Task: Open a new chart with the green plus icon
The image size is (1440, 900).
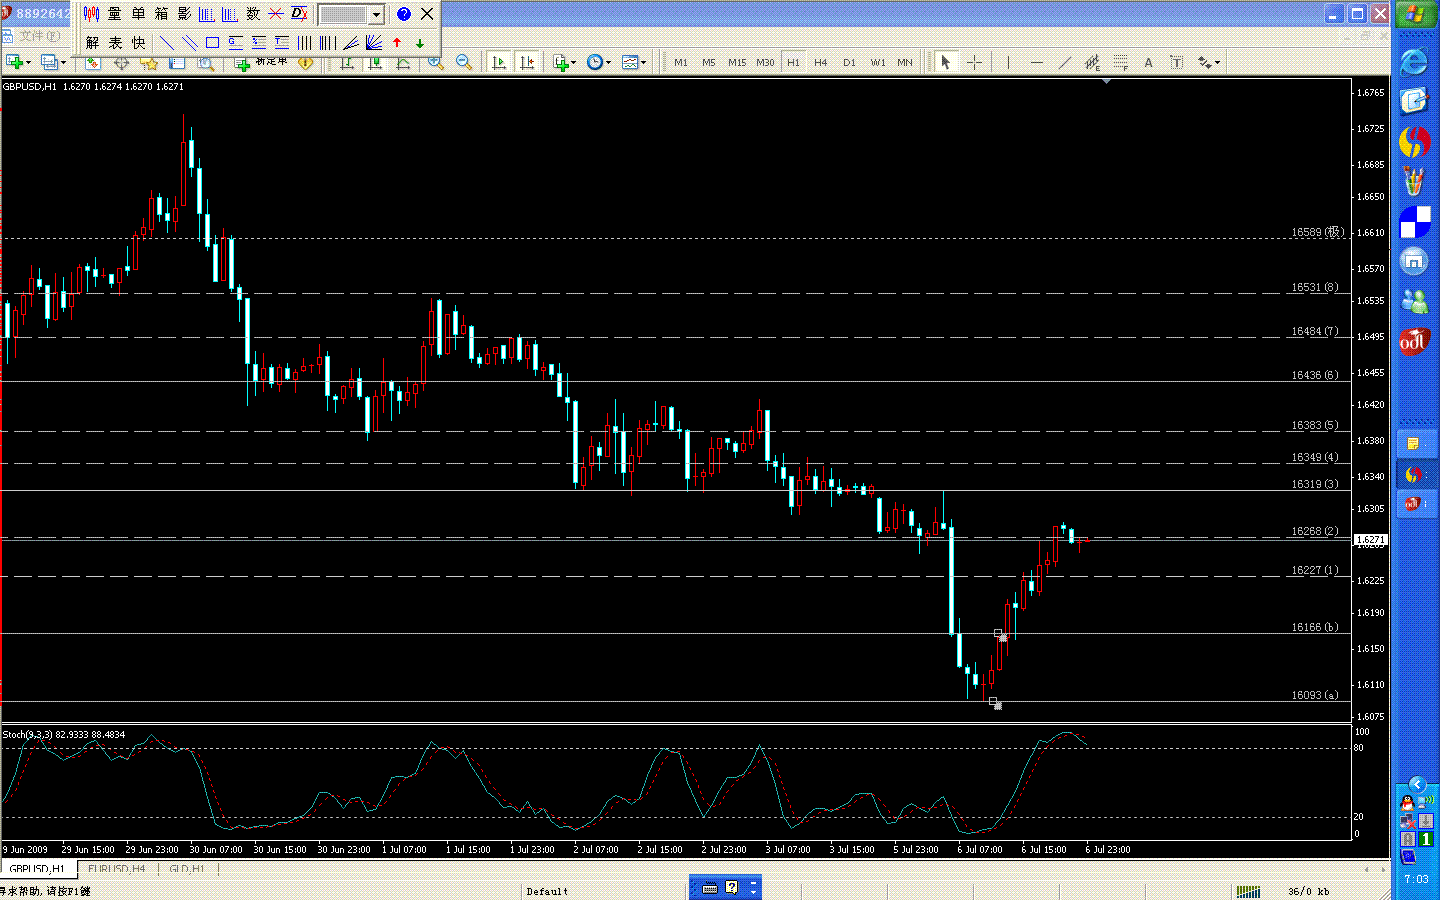Action: [x=14, y=62]
